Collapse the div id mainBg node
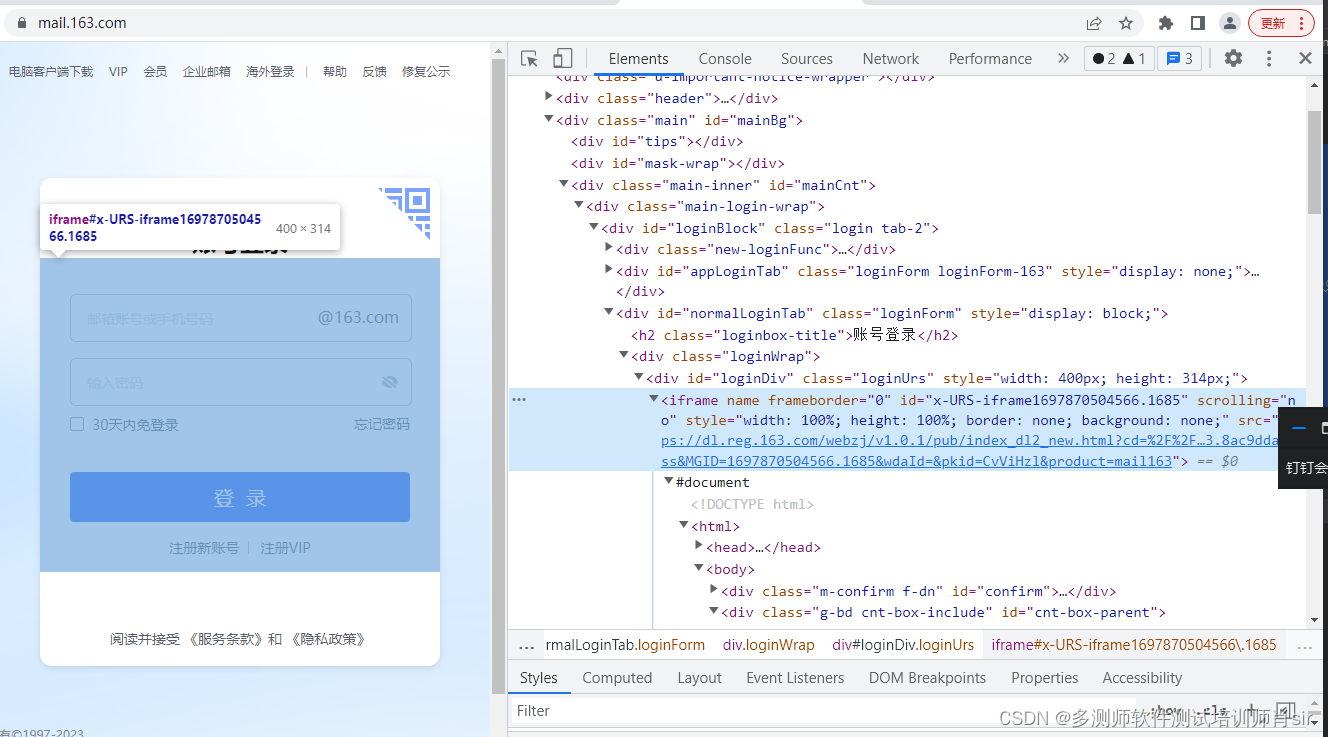This screenshot has height=737, width=1328. tap(549, 119)
